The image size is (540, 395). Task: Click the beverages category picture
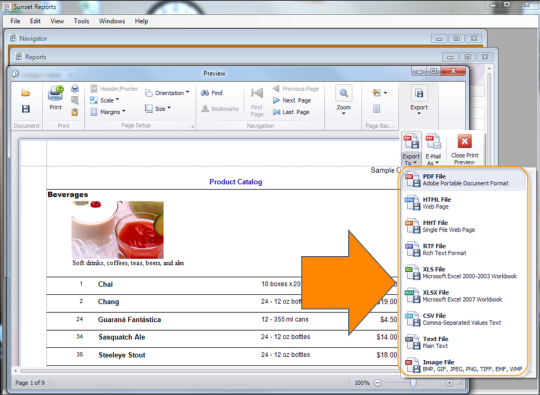tap(117, 230)
